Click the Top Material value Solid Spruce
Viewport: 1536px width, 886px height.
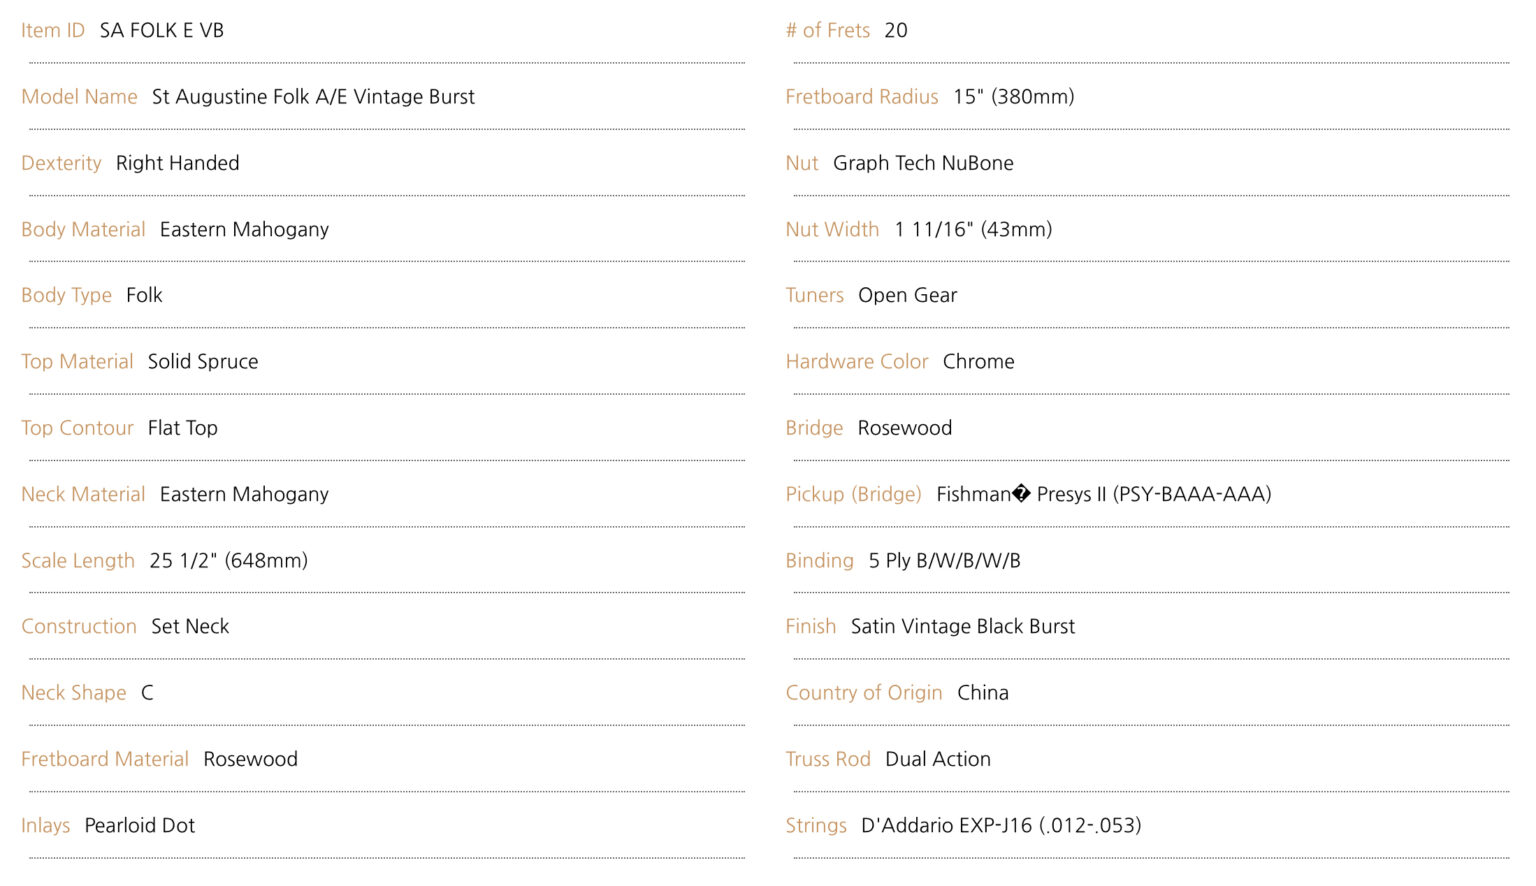pos(203,362)
